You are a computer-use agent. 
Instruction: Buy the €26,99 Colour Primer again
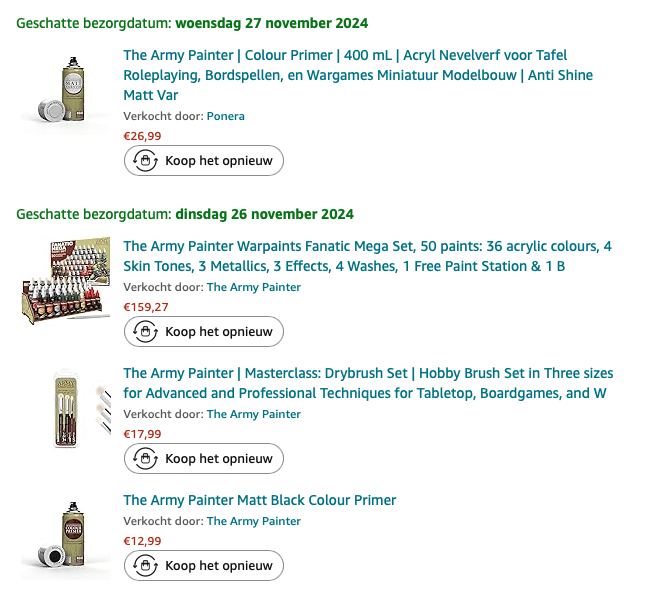pos(204,160)
